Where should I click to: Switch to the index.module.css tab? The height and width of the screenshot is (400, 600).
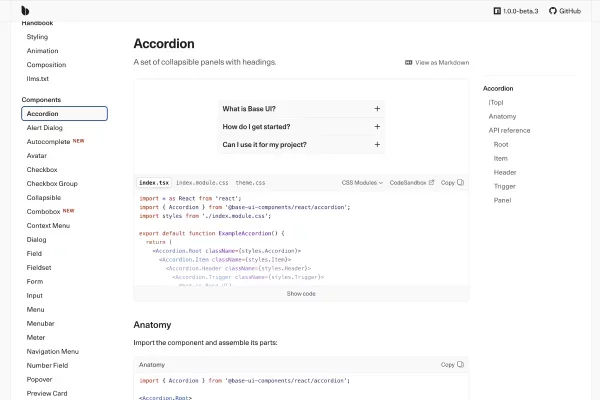pyautogui.click(x=202, y=183)
